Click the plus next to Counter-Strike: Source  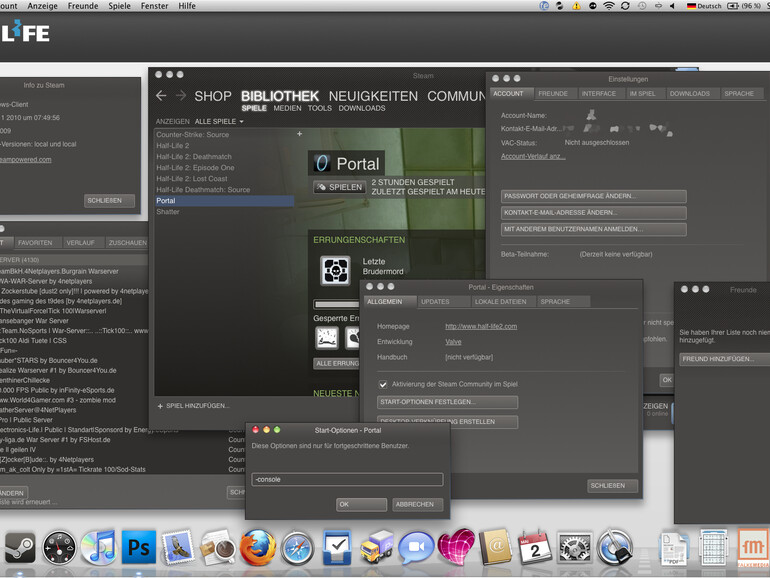[300, 134]
